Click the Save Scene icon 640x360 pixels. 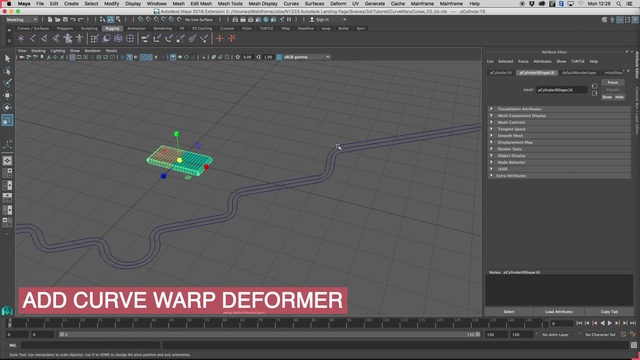click(65, 20)
